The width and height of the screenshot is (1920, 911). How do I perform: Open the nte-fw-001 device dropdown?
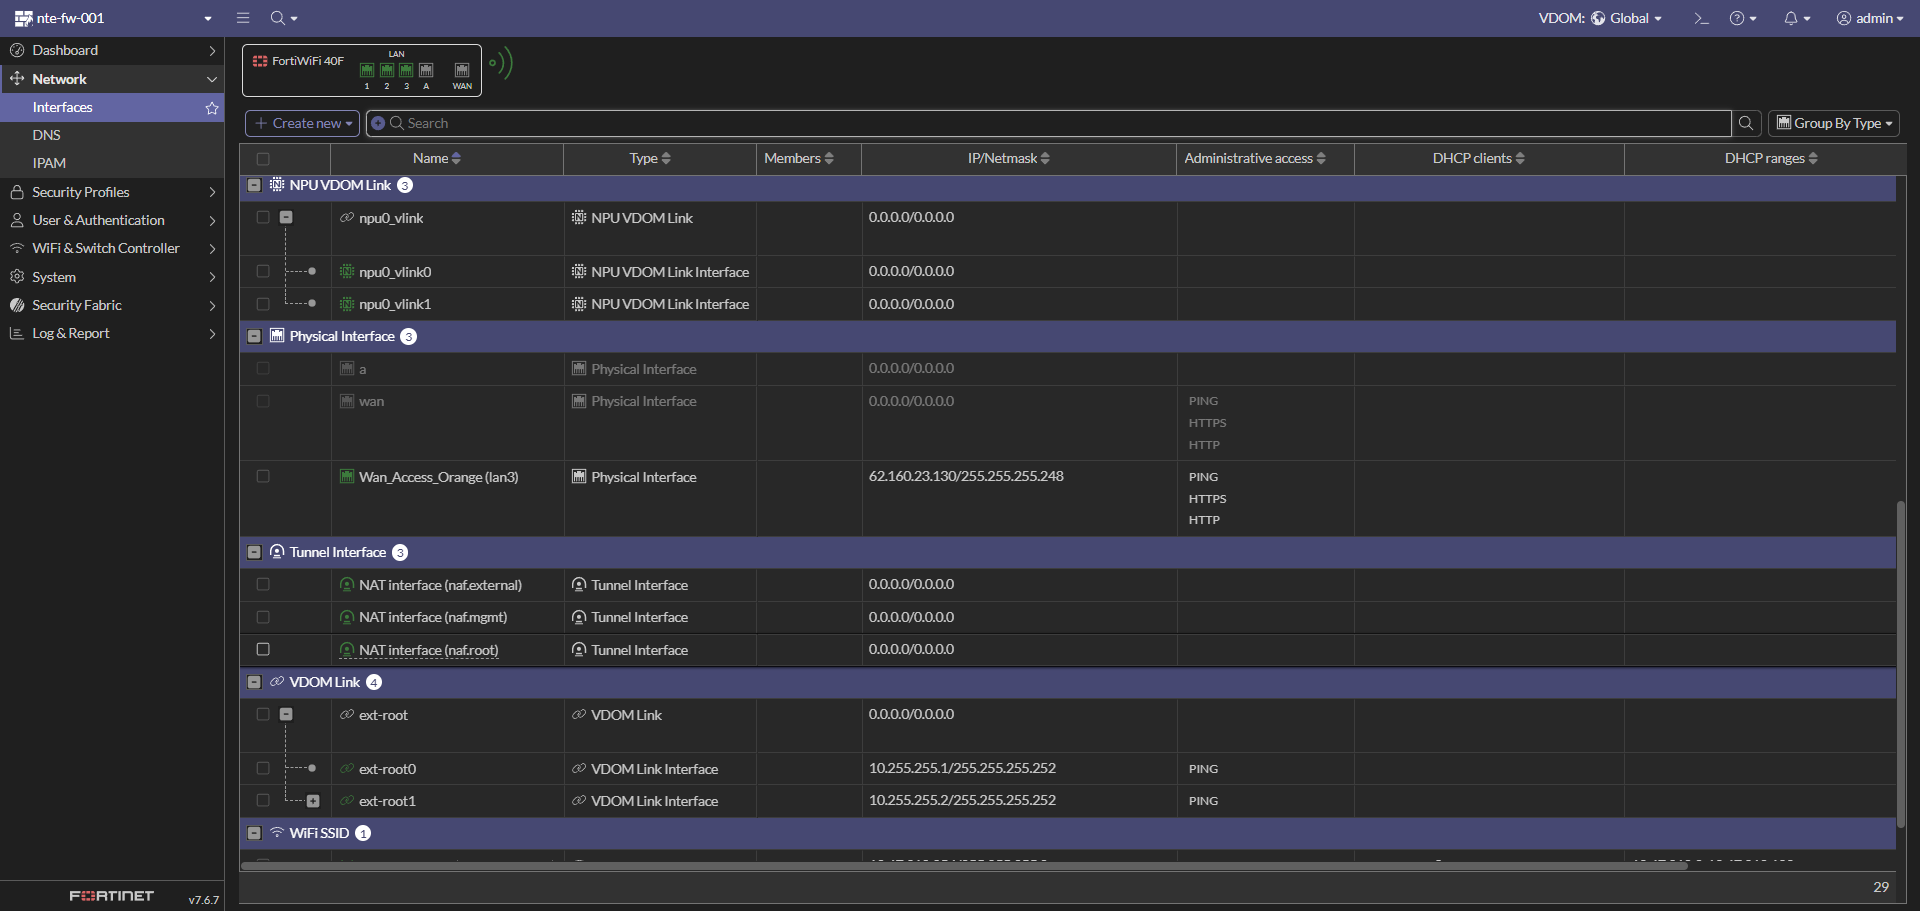click(113, 18)
